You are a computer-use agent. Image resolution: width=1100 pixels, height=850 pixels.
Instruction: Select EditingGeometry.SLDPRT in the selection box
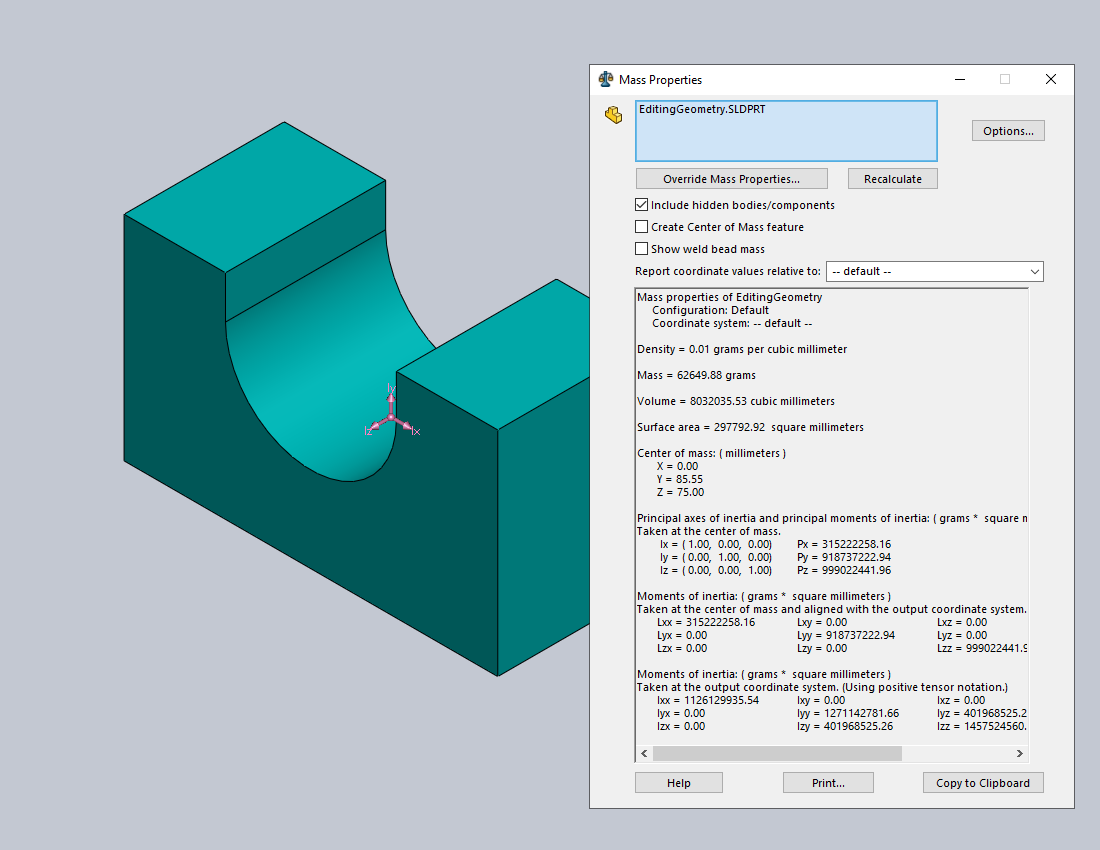click(702, 110)
